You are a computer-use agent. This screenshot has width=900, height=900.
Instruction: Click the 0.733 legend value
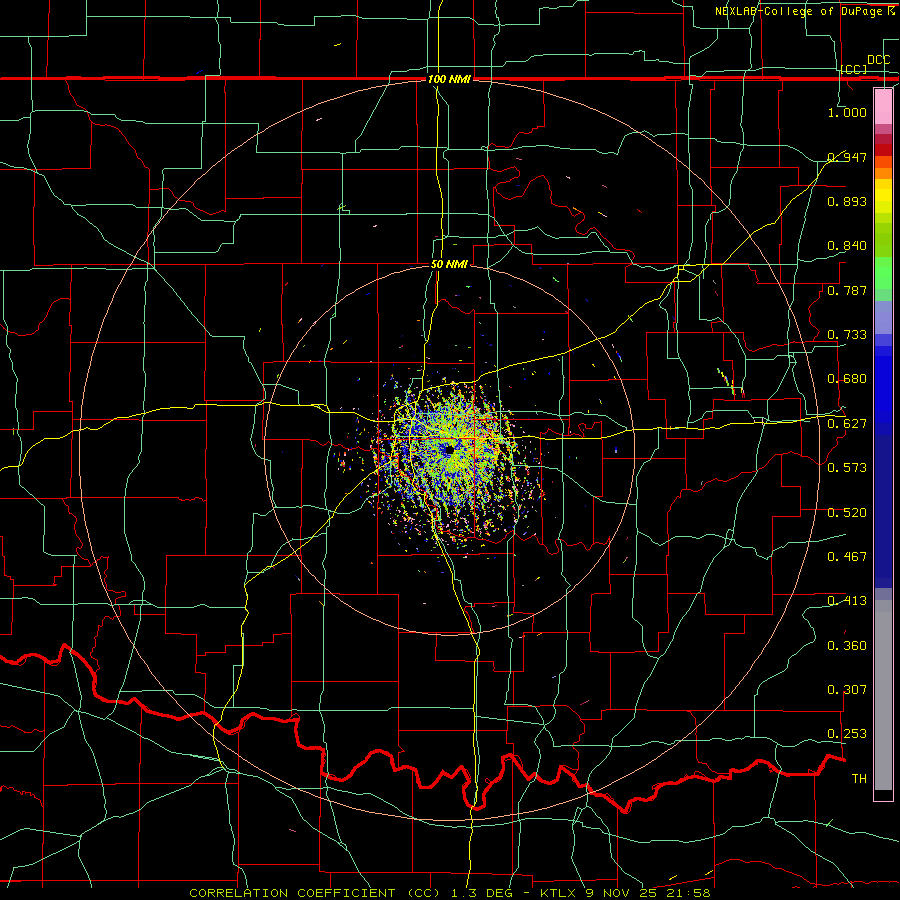coord(847,335)
